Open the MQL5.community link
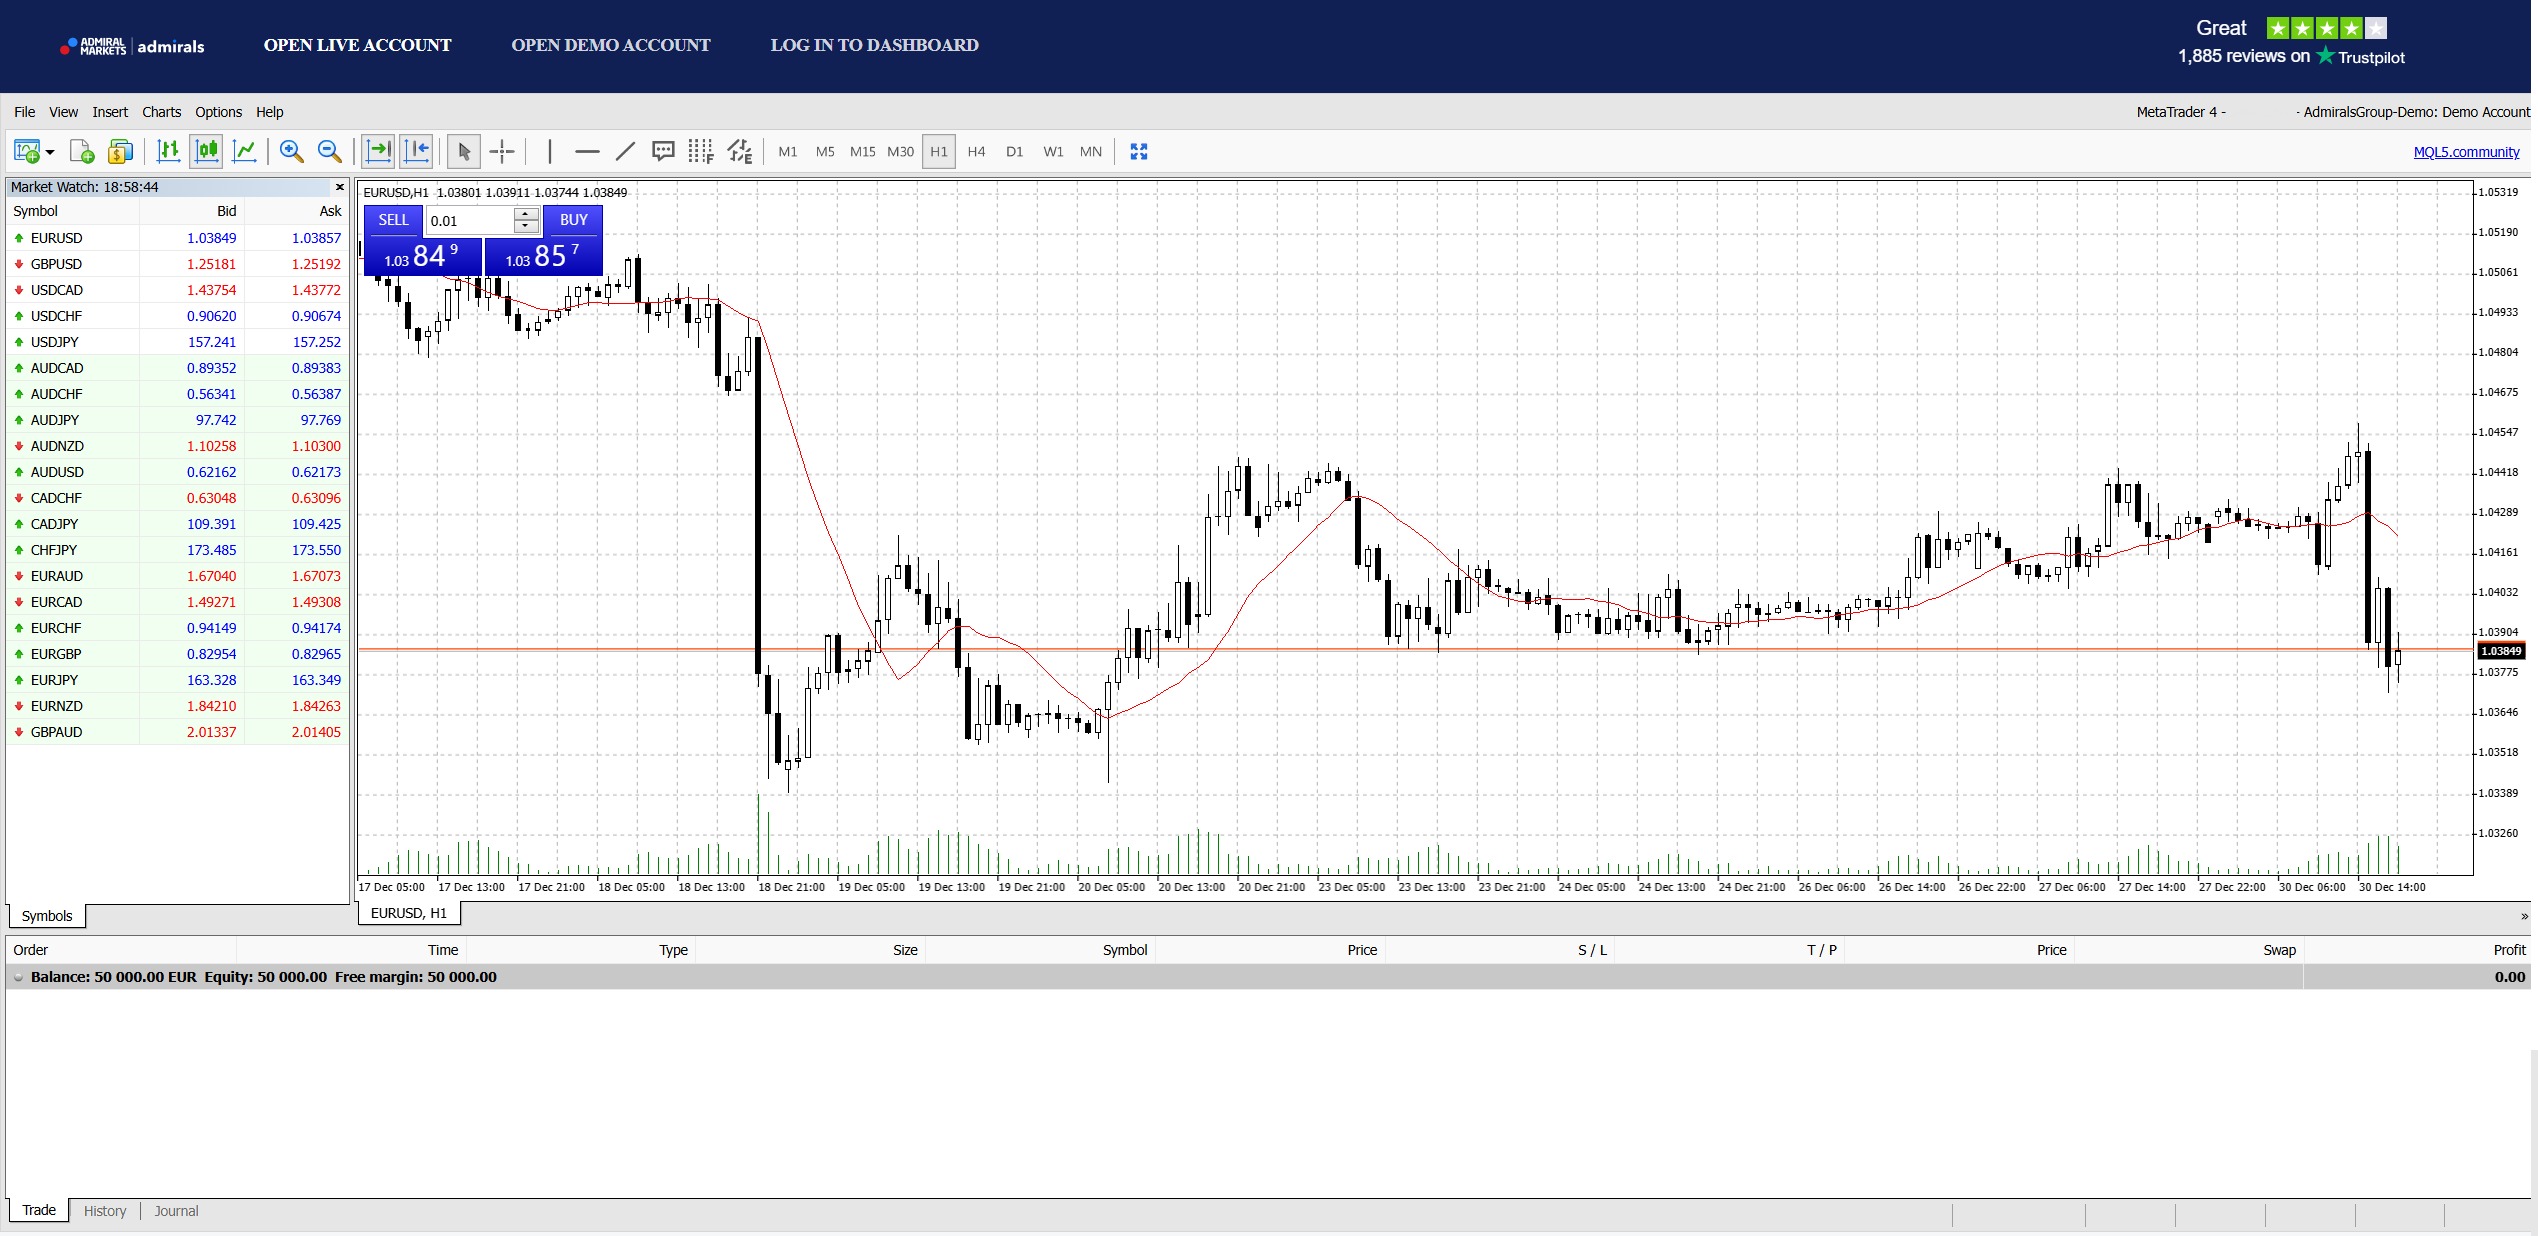This screenshot has height=1236, width=2538. point(2466,152)
